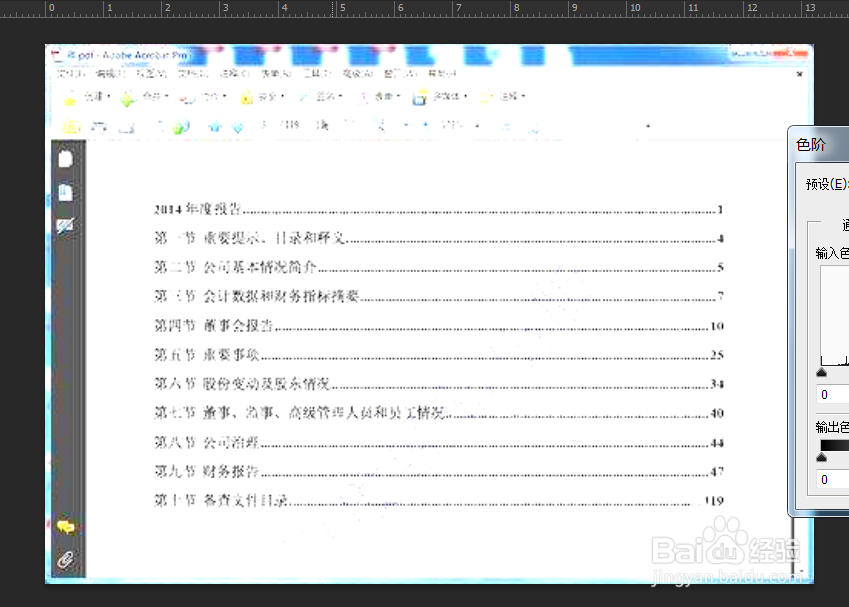The image size is (849, 607).
Task: Open the dropdown arrow beside 安全
Action: point(283,96)
